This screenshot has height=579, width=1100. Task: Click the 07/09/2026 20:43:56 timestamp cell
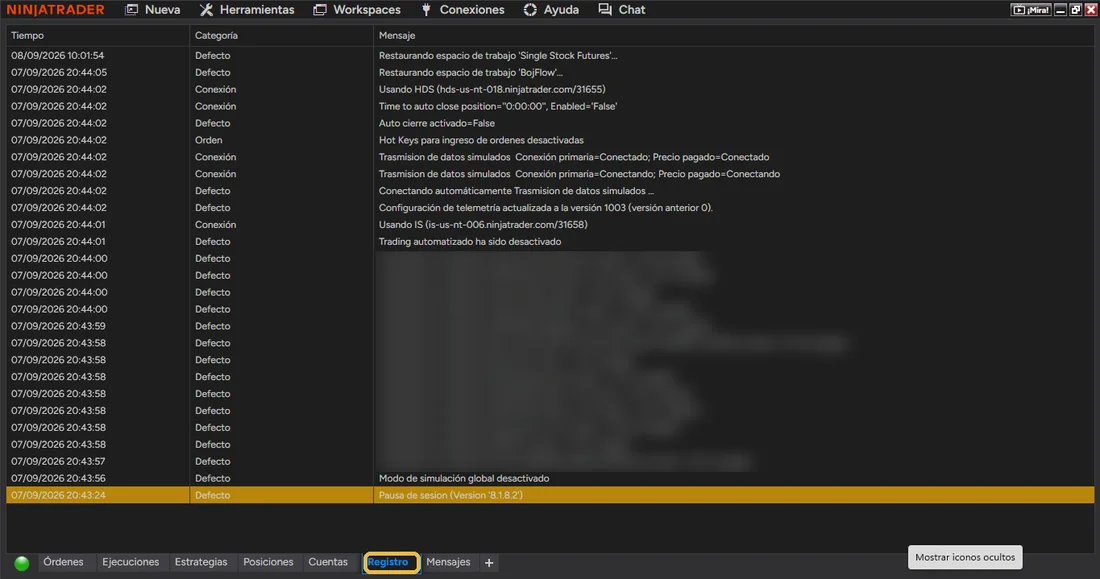(x=98, y=479)
